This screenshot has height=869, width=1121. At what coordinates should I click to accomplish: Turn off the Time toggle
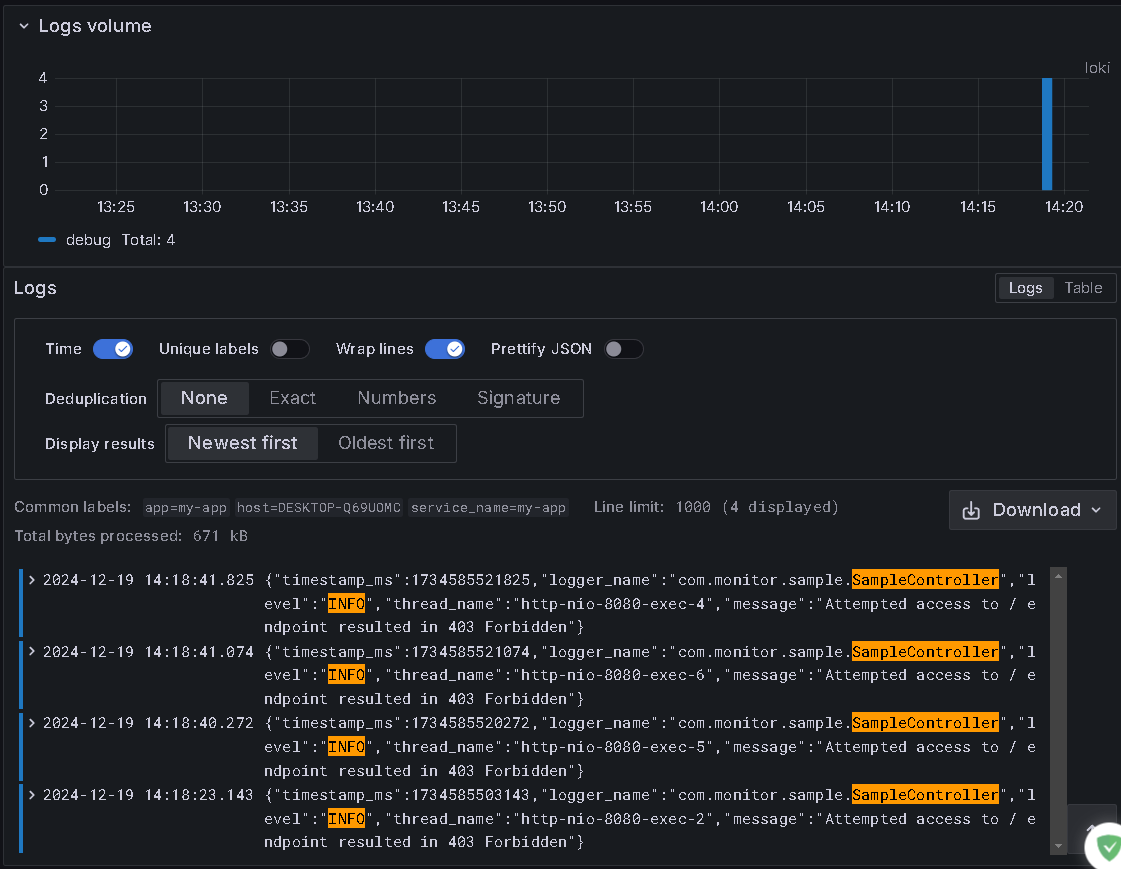tap(113, 349)
